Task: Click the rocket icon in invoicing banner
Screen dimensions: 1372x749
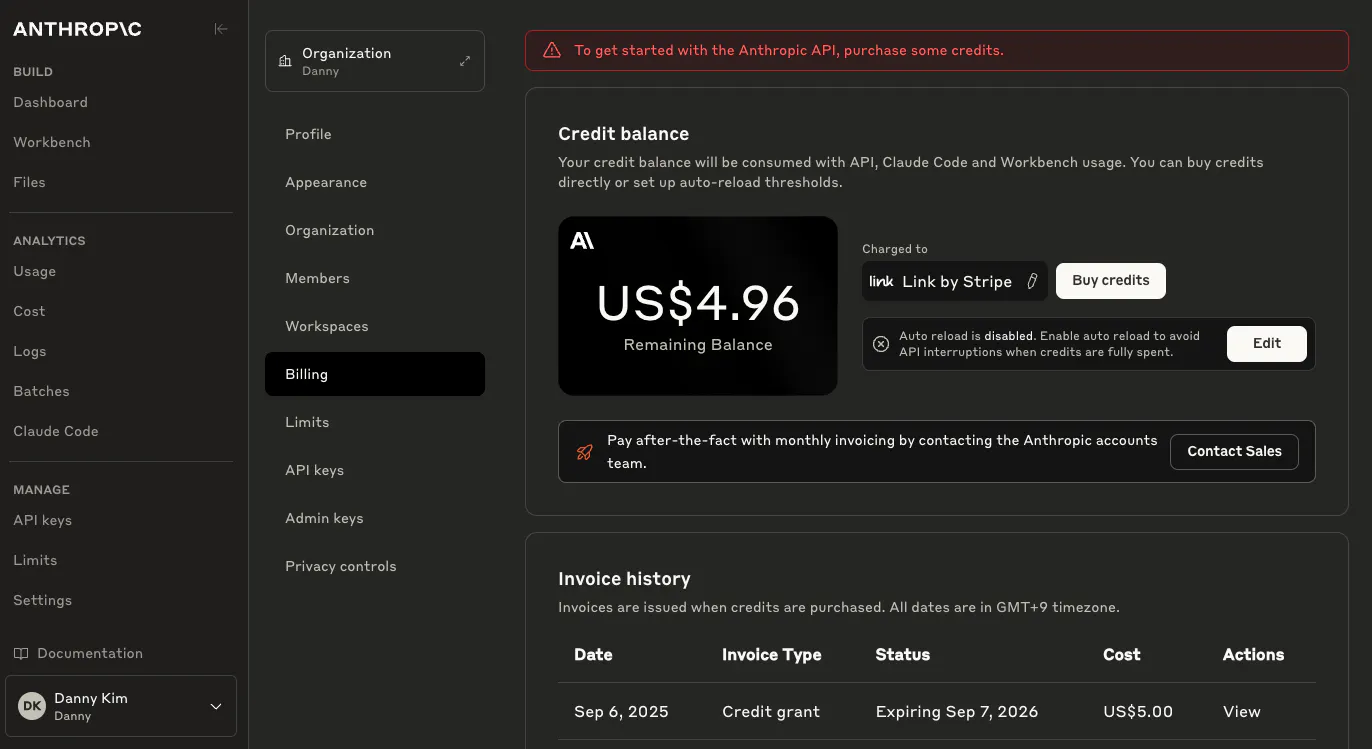Action: [x=585, y=452]
